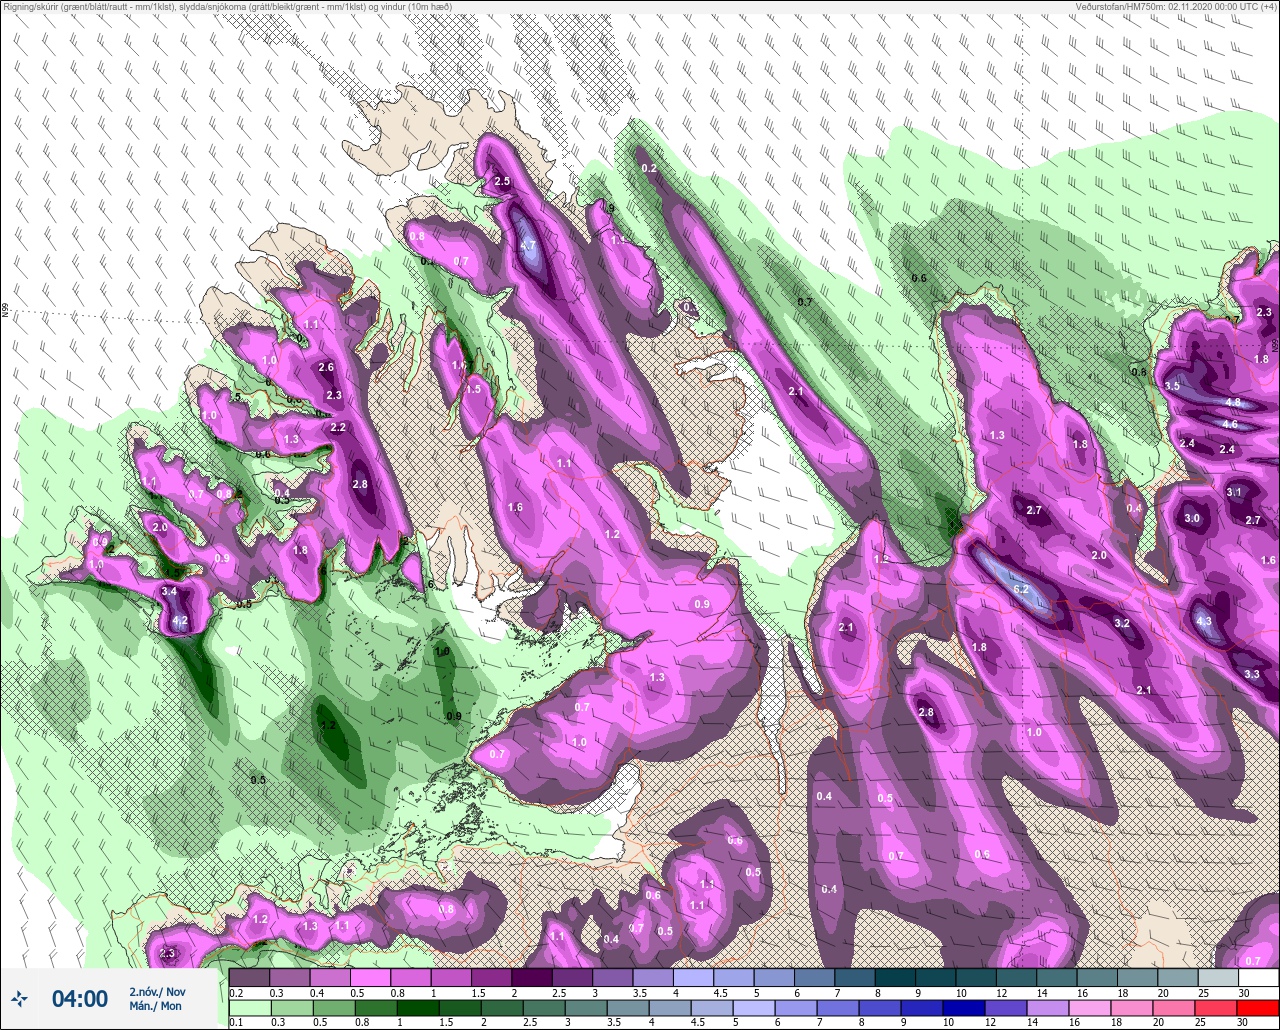Click the 4.8 precipitation value on the map
The image size is (1280, 1030).
(x=1233, y=403)
